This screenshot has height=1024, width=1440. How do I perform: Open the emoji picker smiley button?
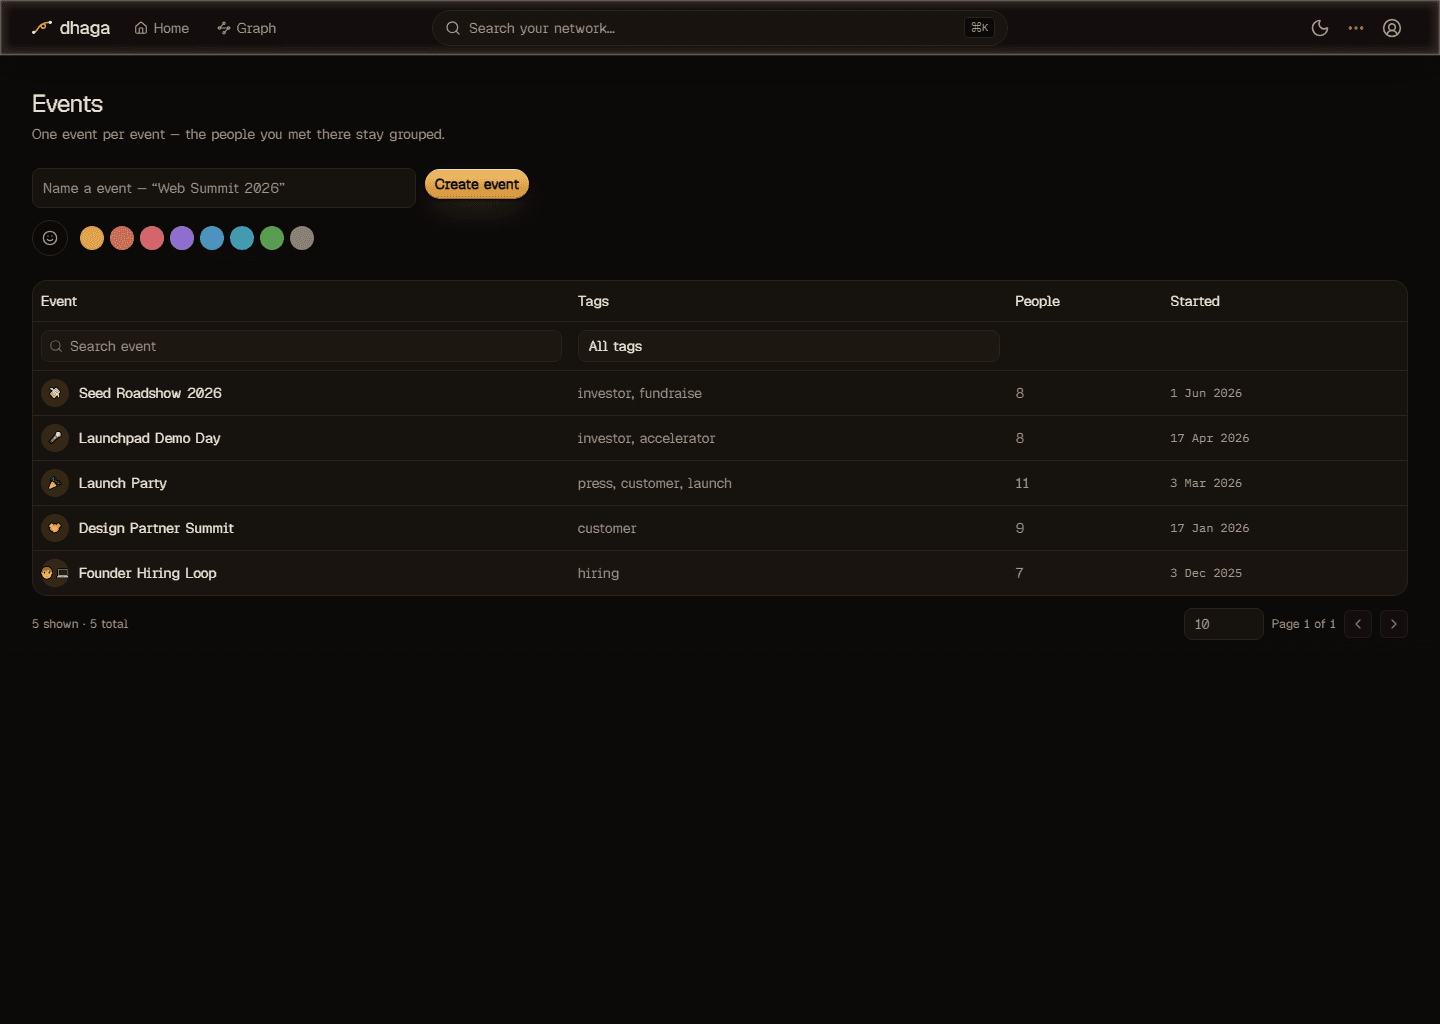[x=50, y=238]
